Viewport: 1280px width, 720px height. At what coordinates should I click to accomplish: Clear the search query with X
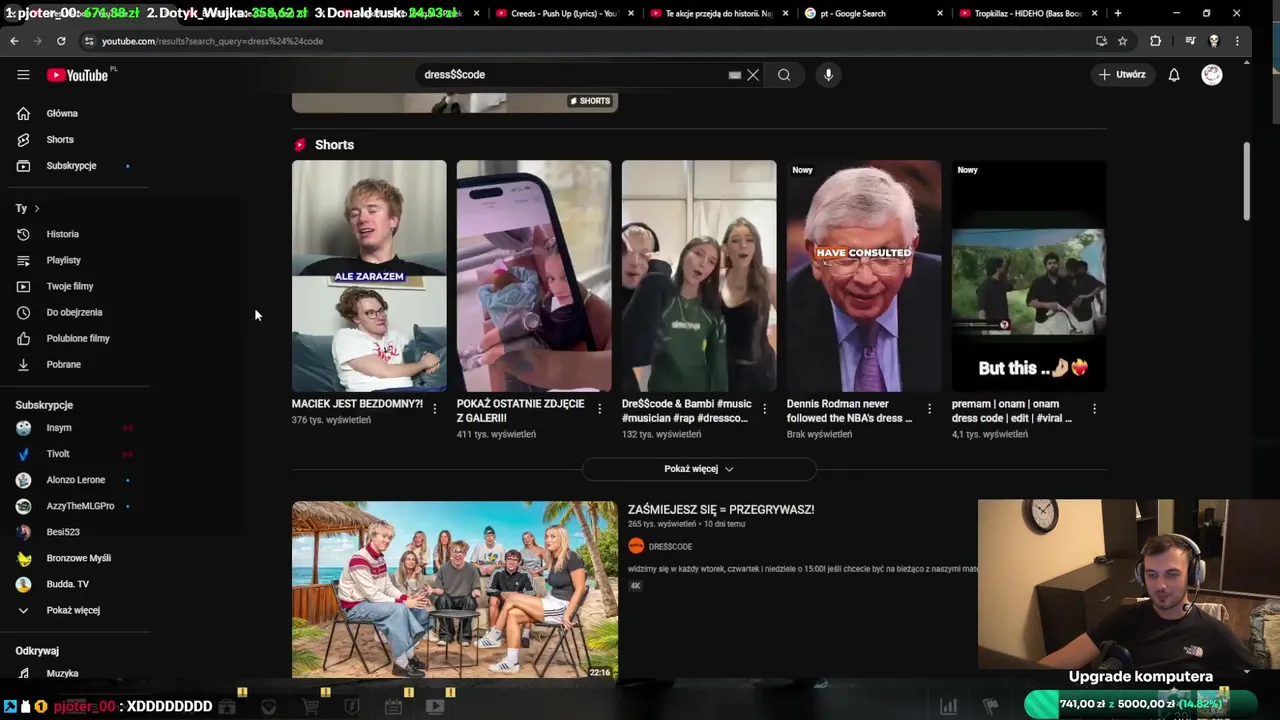[753, 75]
